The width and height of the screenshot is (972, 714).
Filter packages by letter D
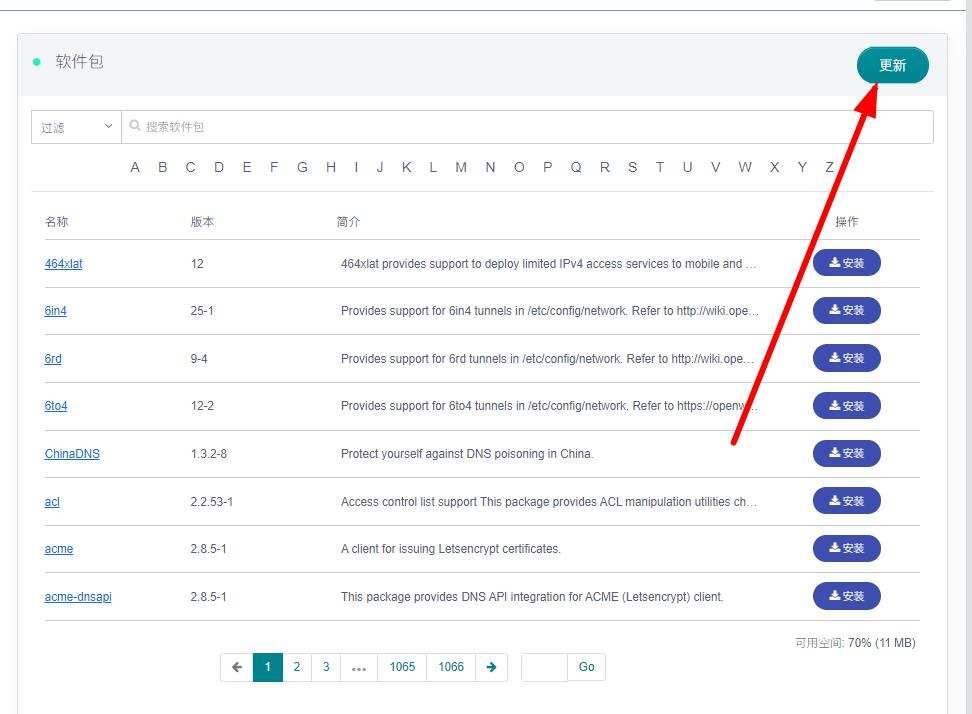(219, 167)
